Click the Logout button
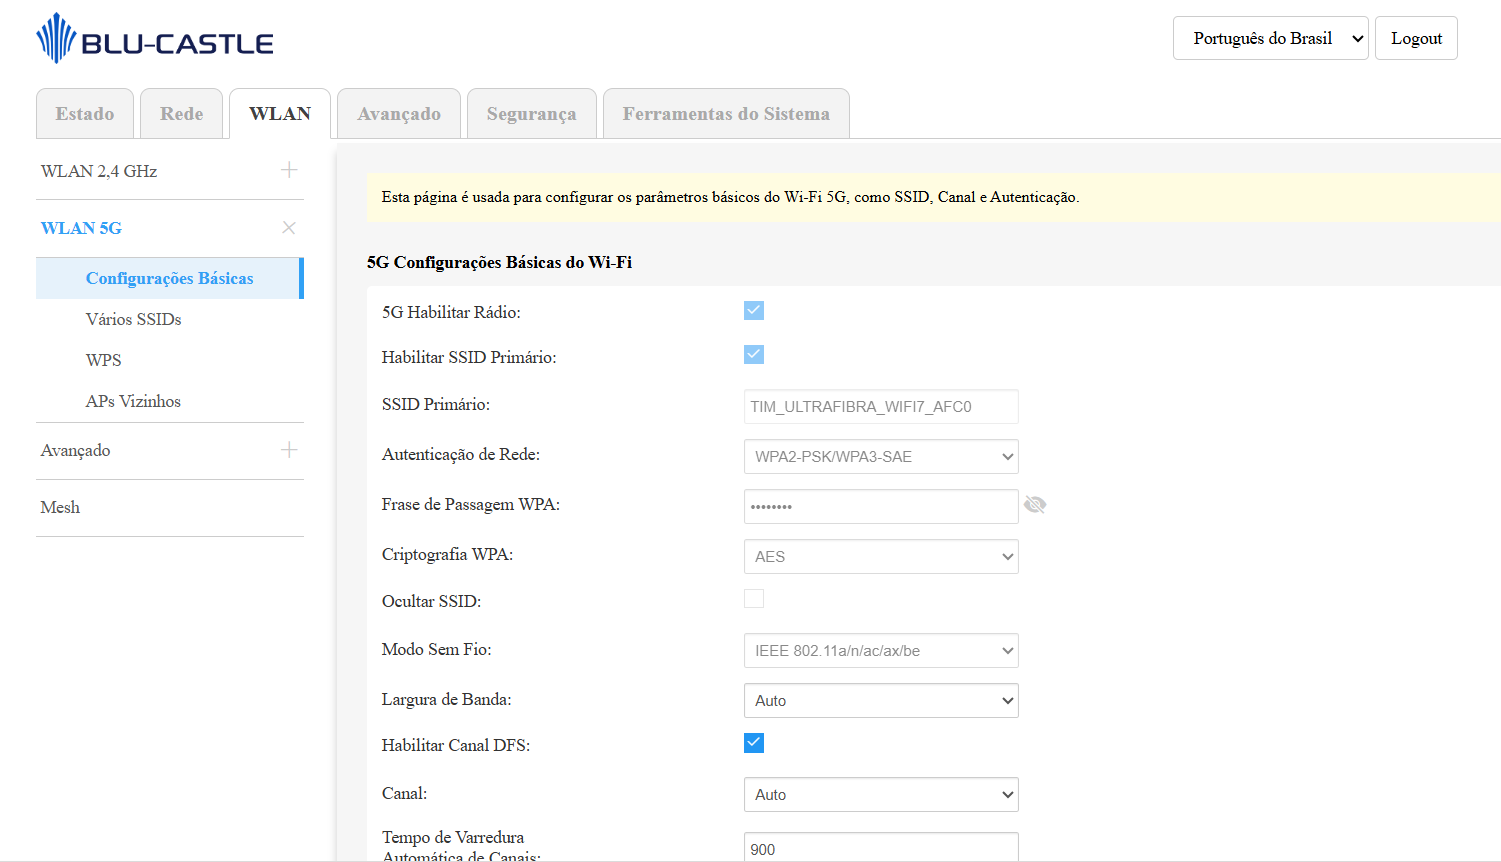 [1416, 38]
